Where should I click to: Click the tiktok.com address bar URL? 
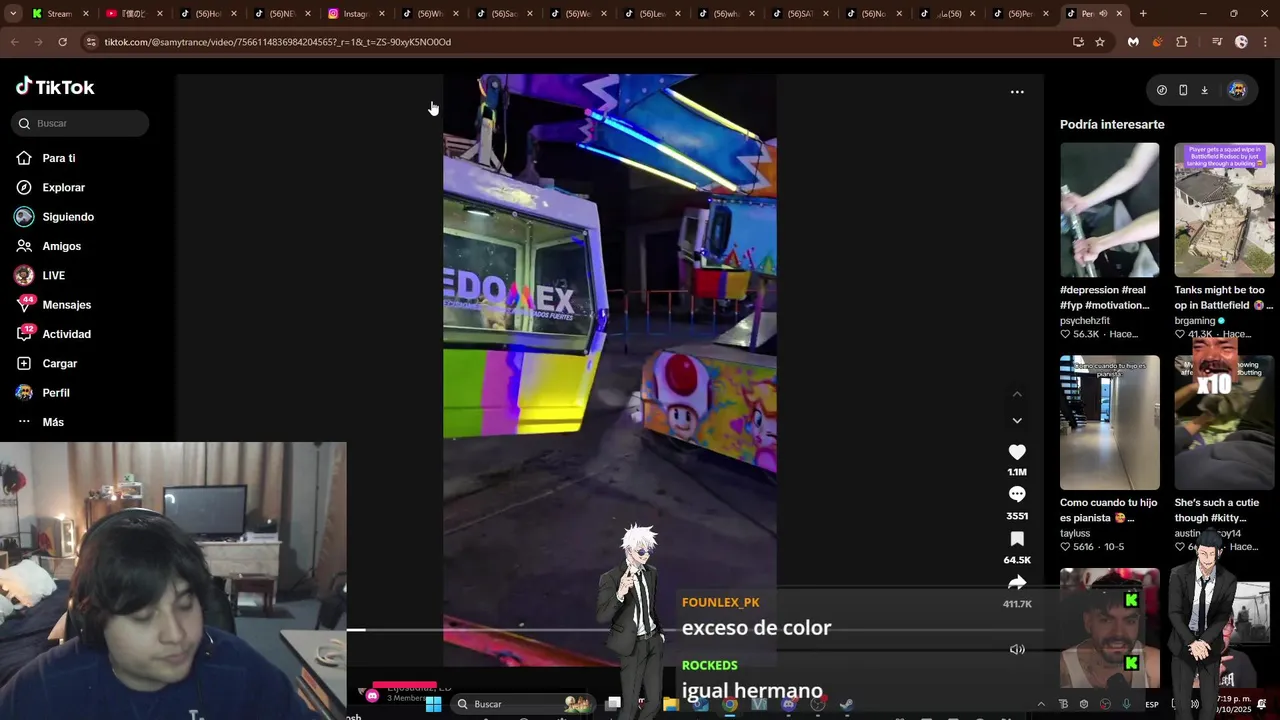278,42
